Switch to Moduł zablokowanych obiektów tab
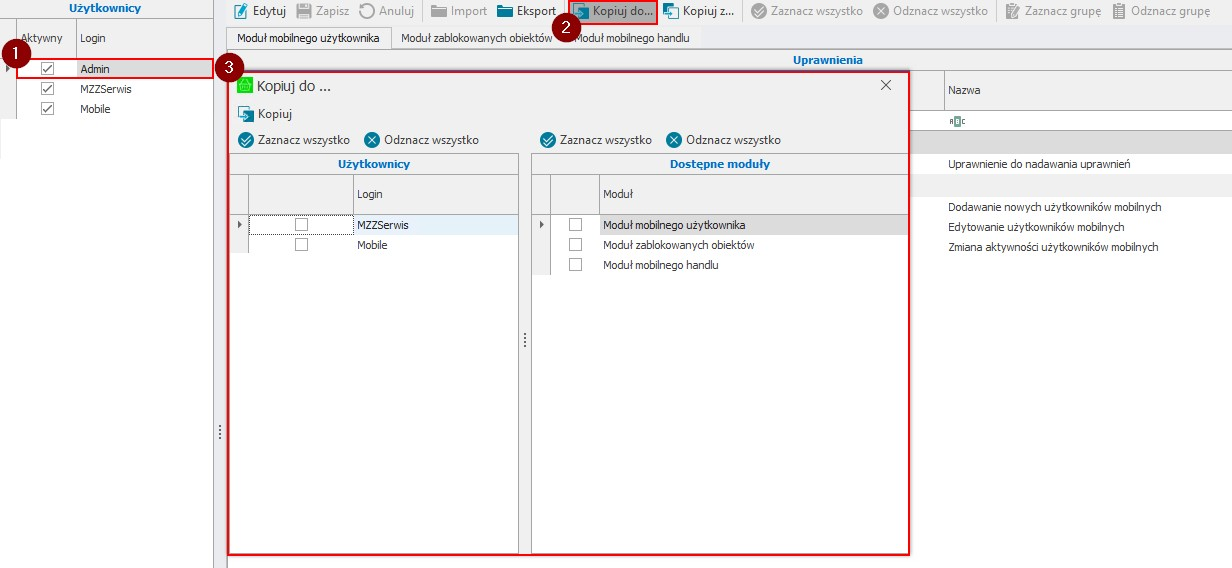The width and height of the screenshot is (1232, 568). 476,38
